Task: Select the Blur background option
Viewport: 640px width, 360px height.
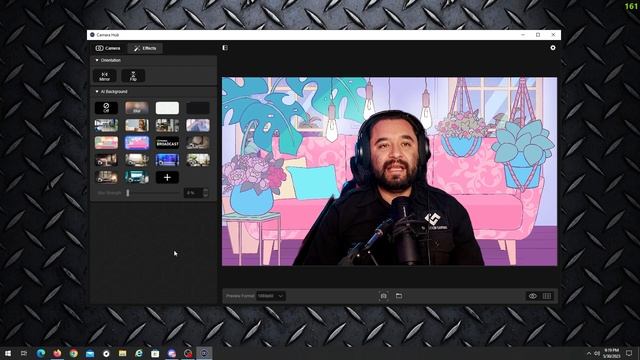Action: click(137, 108)
